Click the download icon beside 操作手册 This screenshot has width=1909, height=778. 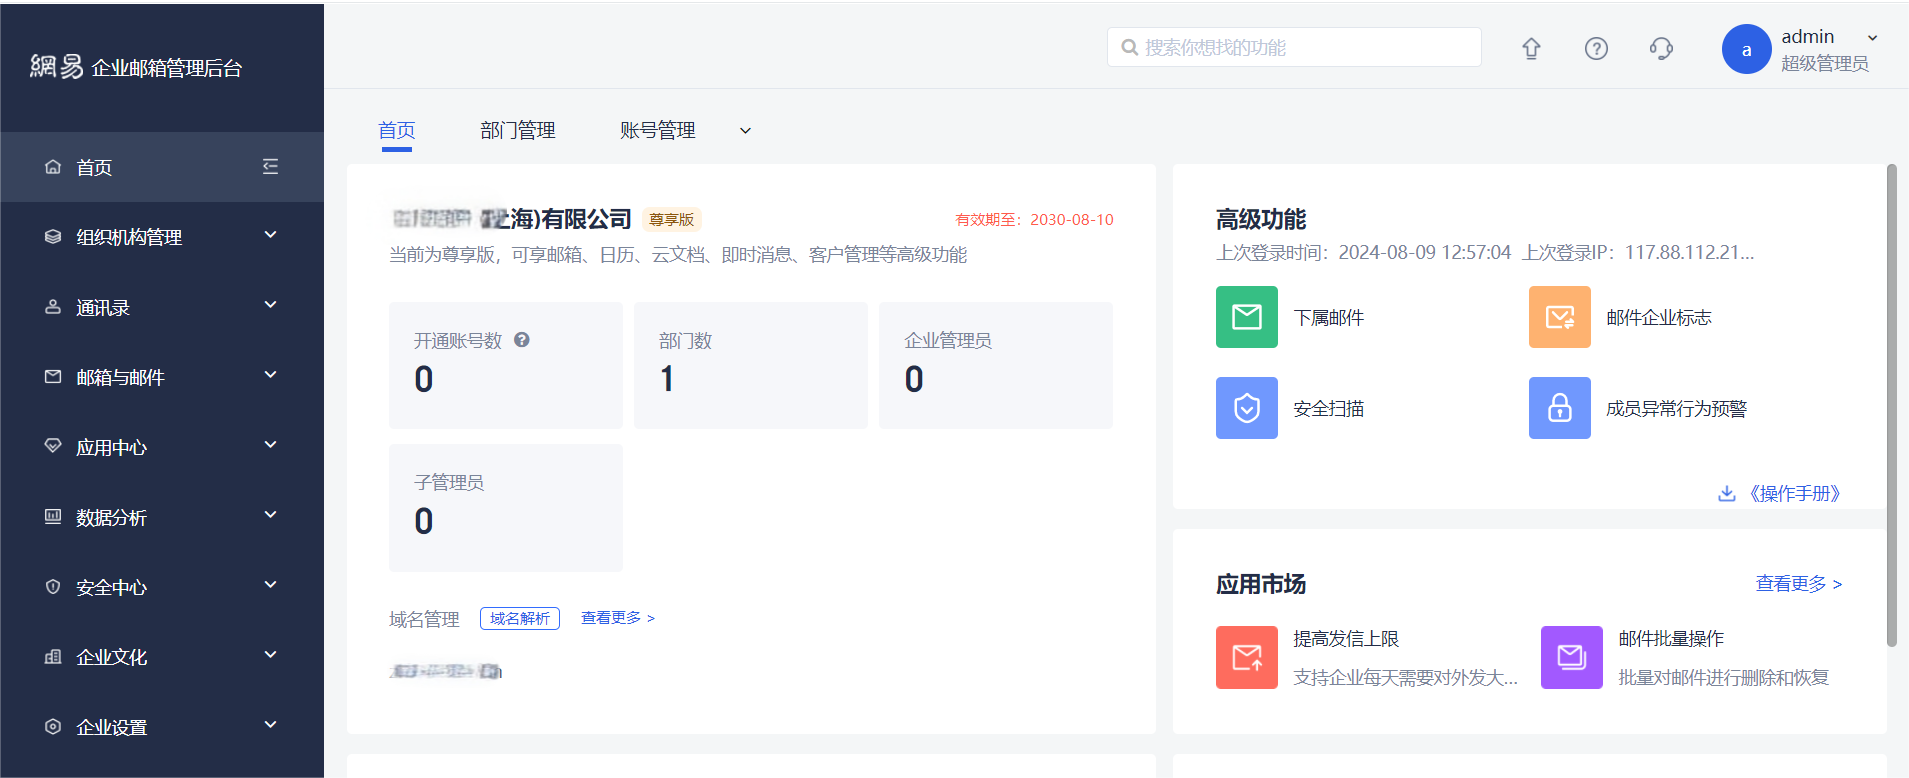pyautogui.click(x=1727, y=493)
